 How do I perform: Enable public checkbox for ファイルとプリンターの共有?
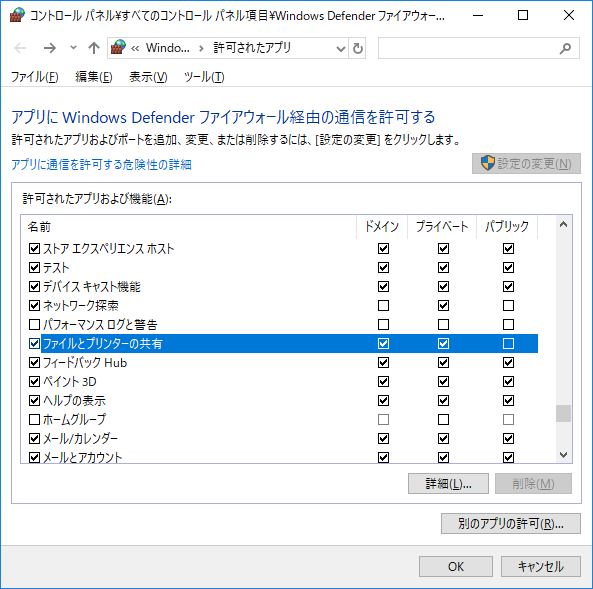point(508,343)
